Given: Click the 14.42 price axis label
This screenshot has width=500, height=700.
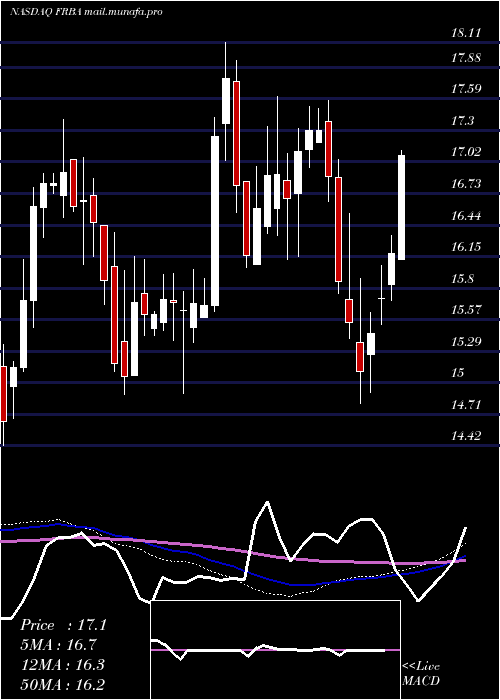Looking at the screenshot, I should (466, 435).
